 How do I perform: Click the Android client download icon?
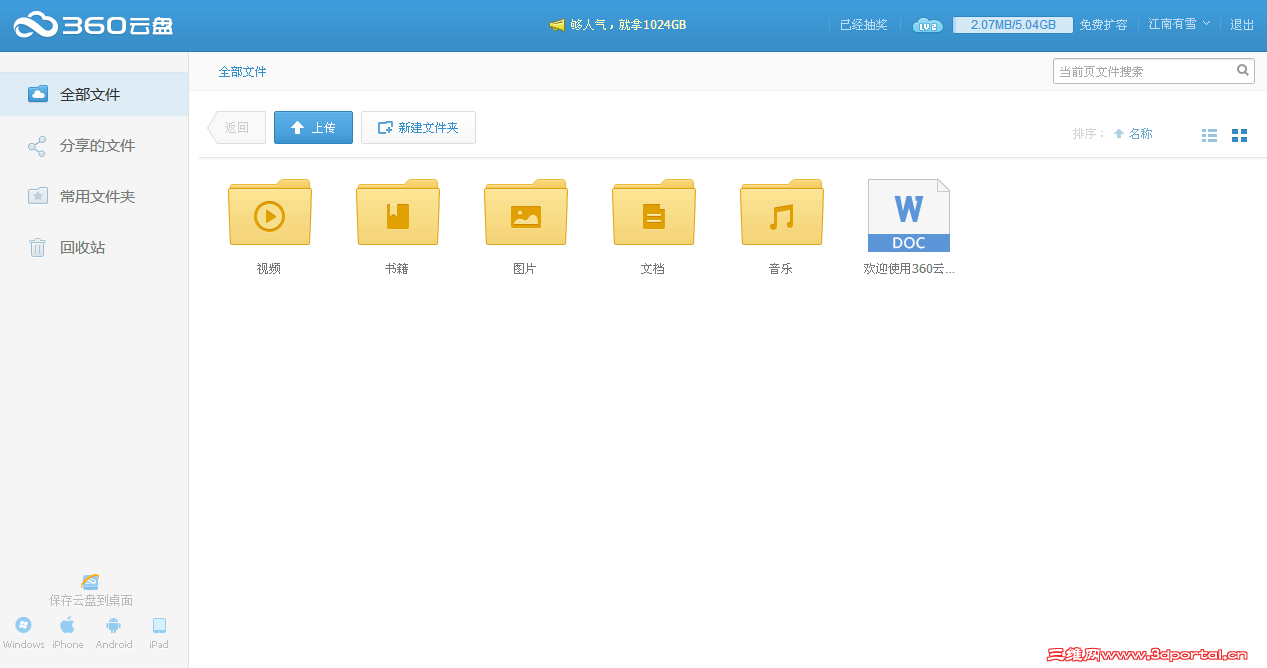(x=113, y=625)
